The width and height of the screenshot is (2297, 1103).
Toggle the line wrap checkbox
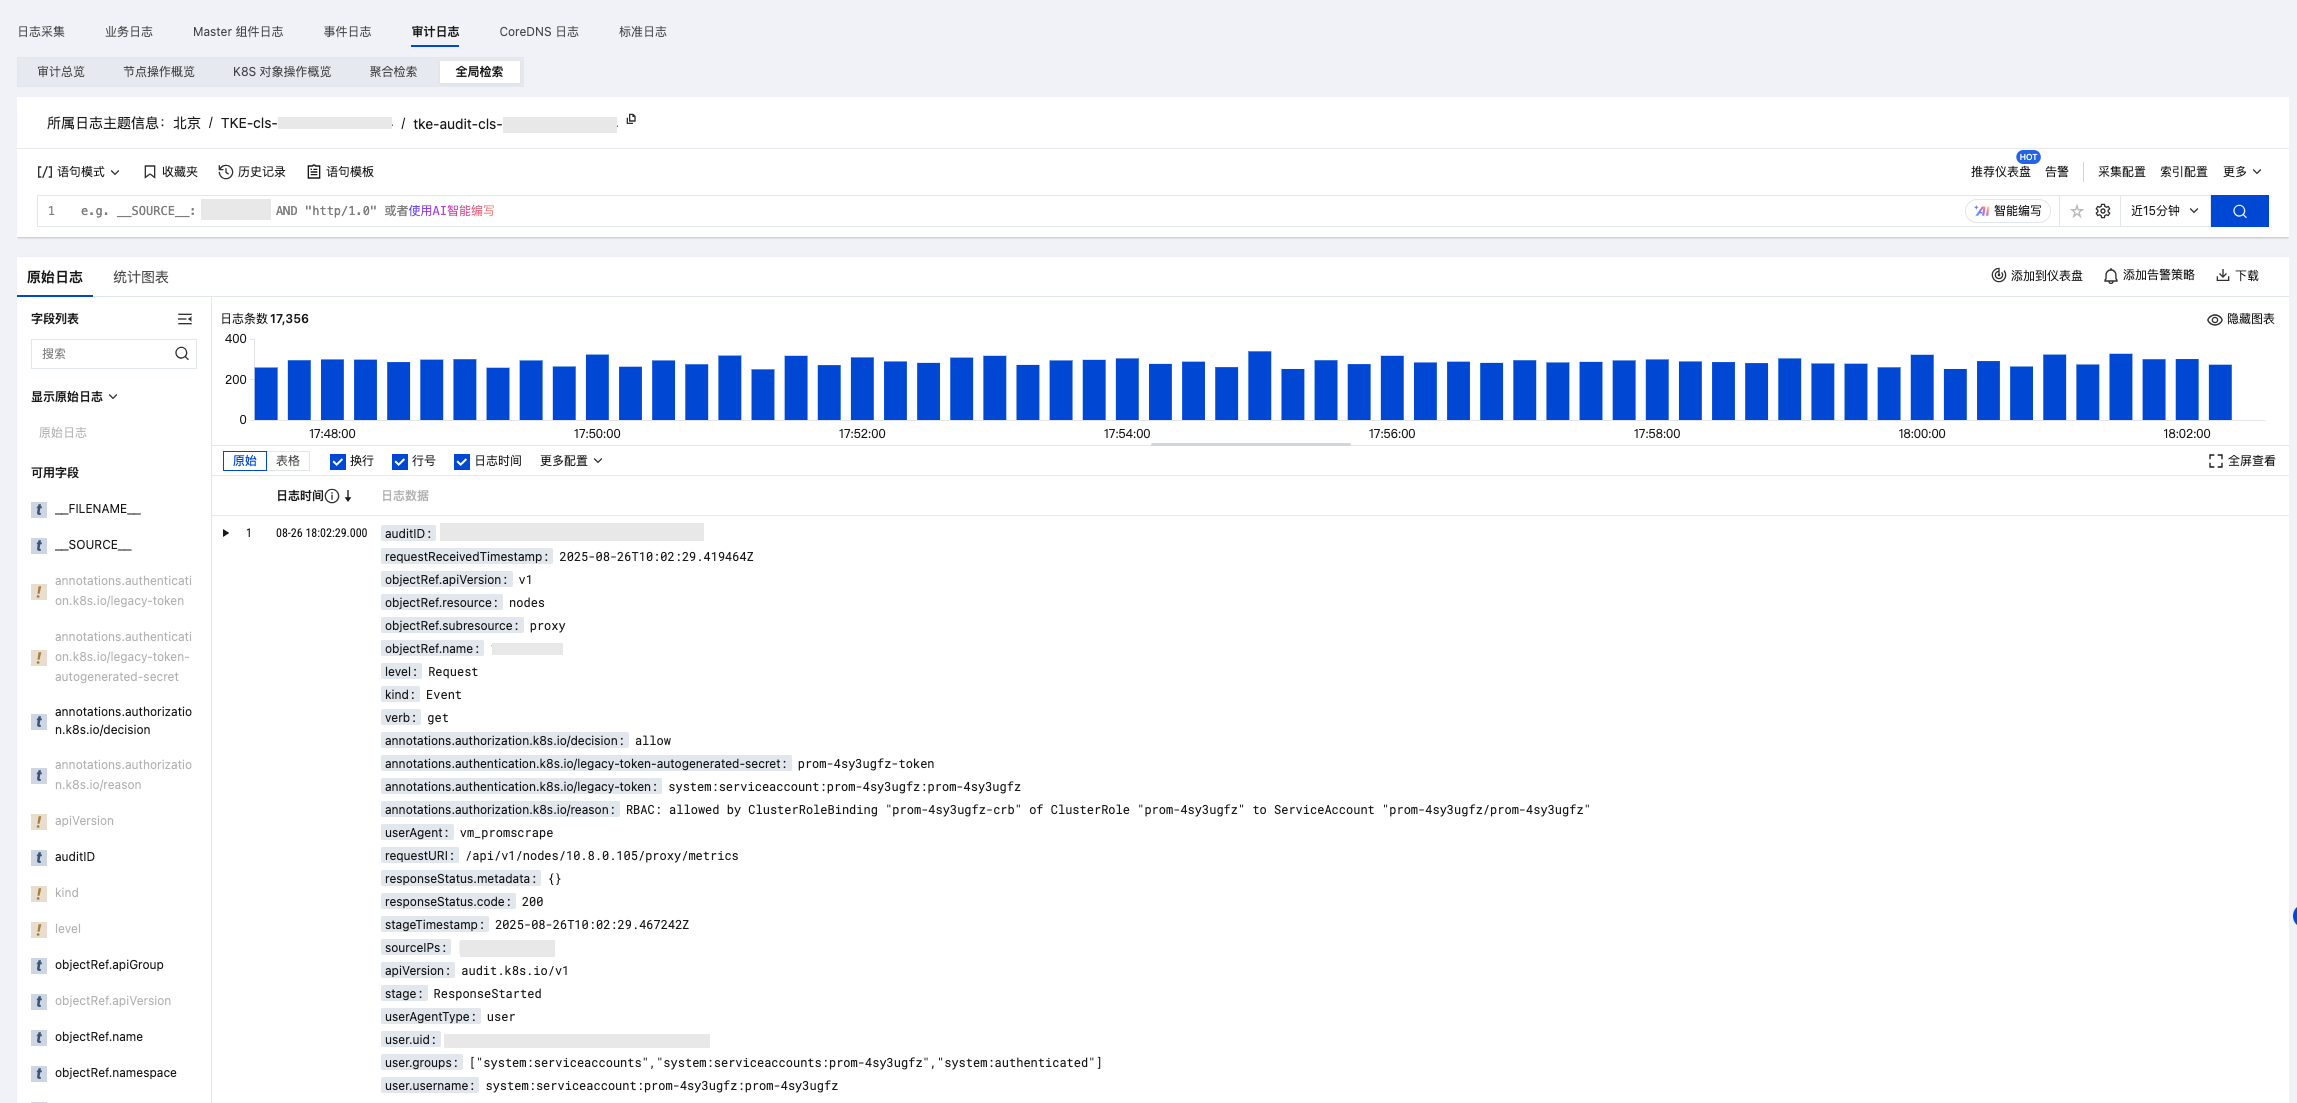click(x=338, y=461)
